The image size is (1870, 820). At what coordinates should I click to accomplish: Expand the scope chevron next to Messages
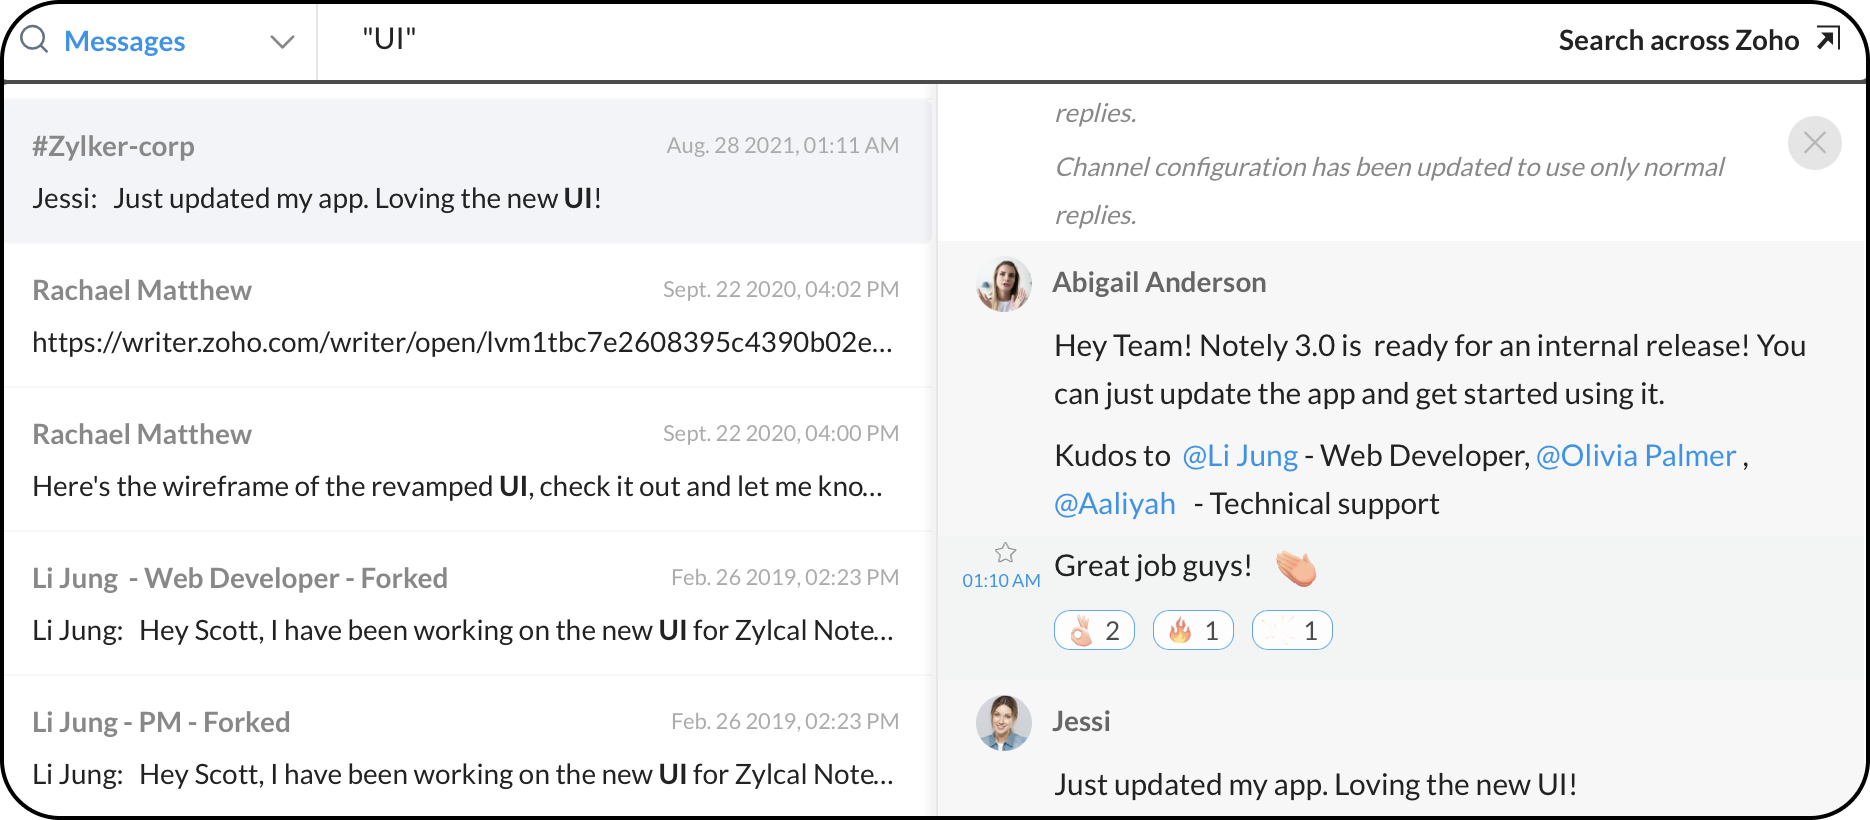[282, 42]
